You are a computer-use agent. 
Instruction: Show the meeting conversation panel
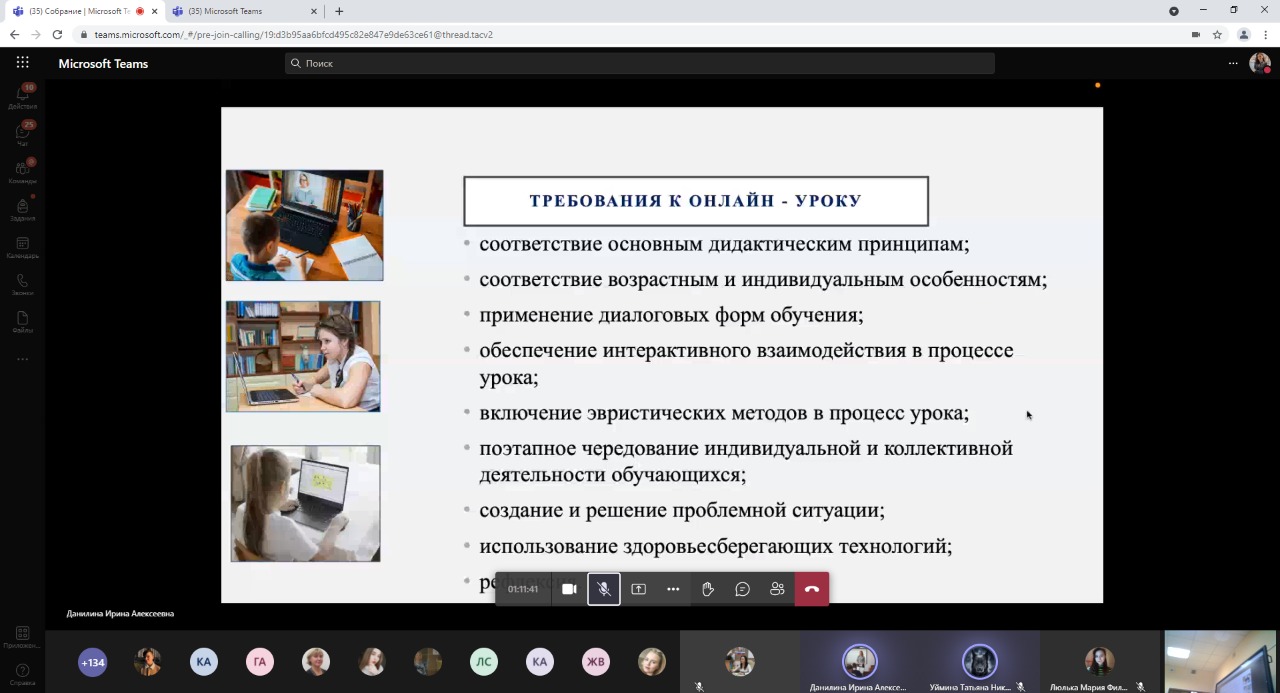click(742, 589)
